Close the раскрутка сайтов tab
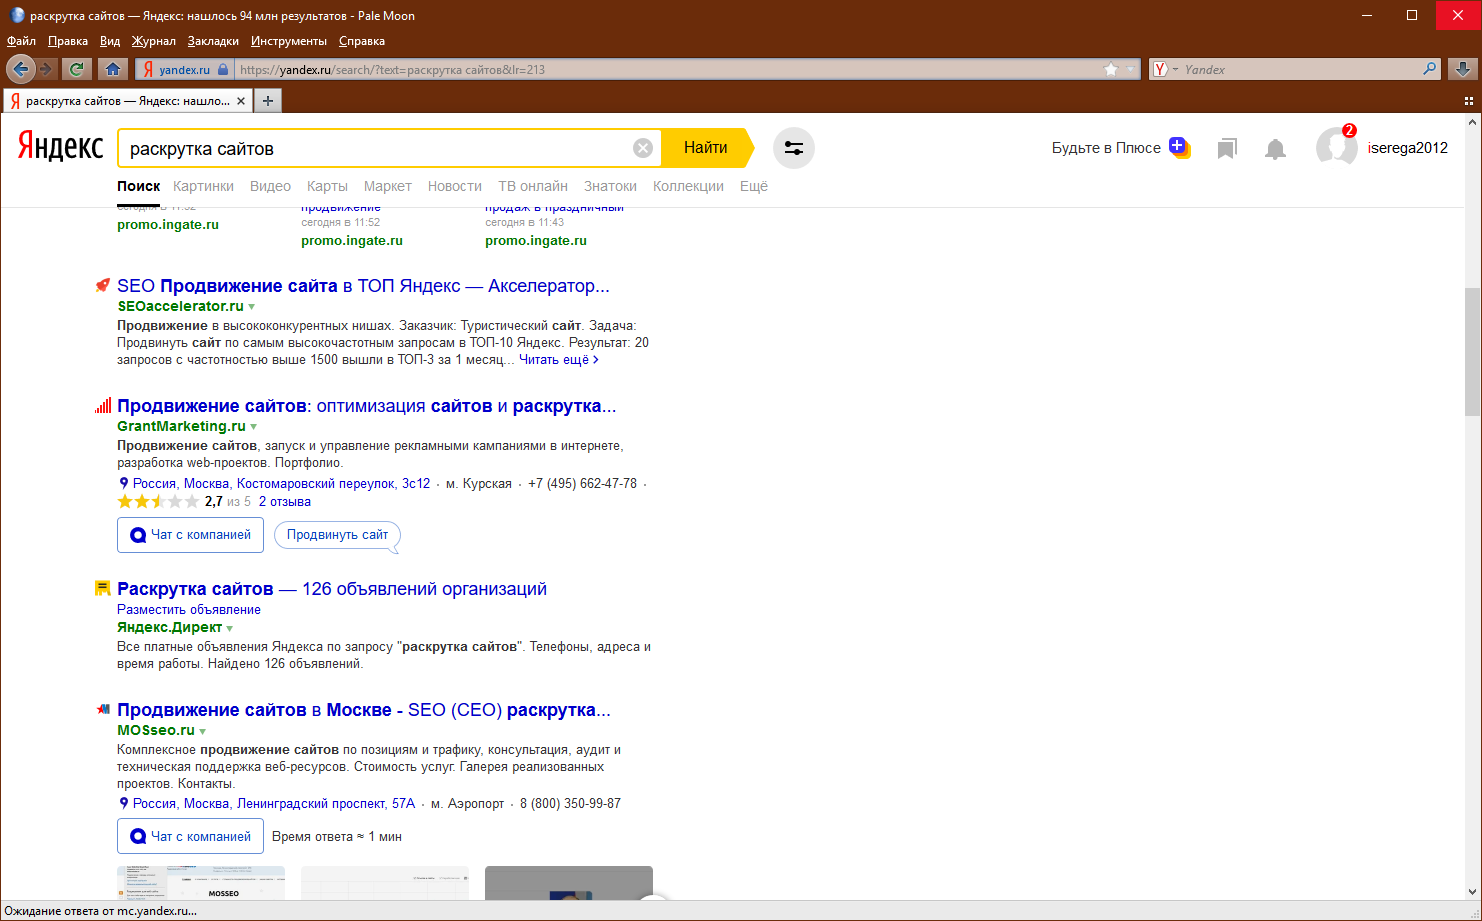 241,101
